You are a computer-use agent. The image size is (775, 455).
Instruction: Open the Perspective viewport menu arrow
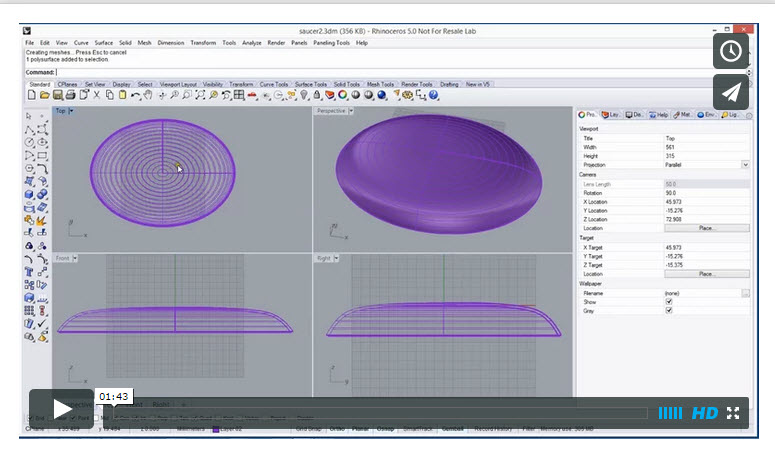point(351,111)
